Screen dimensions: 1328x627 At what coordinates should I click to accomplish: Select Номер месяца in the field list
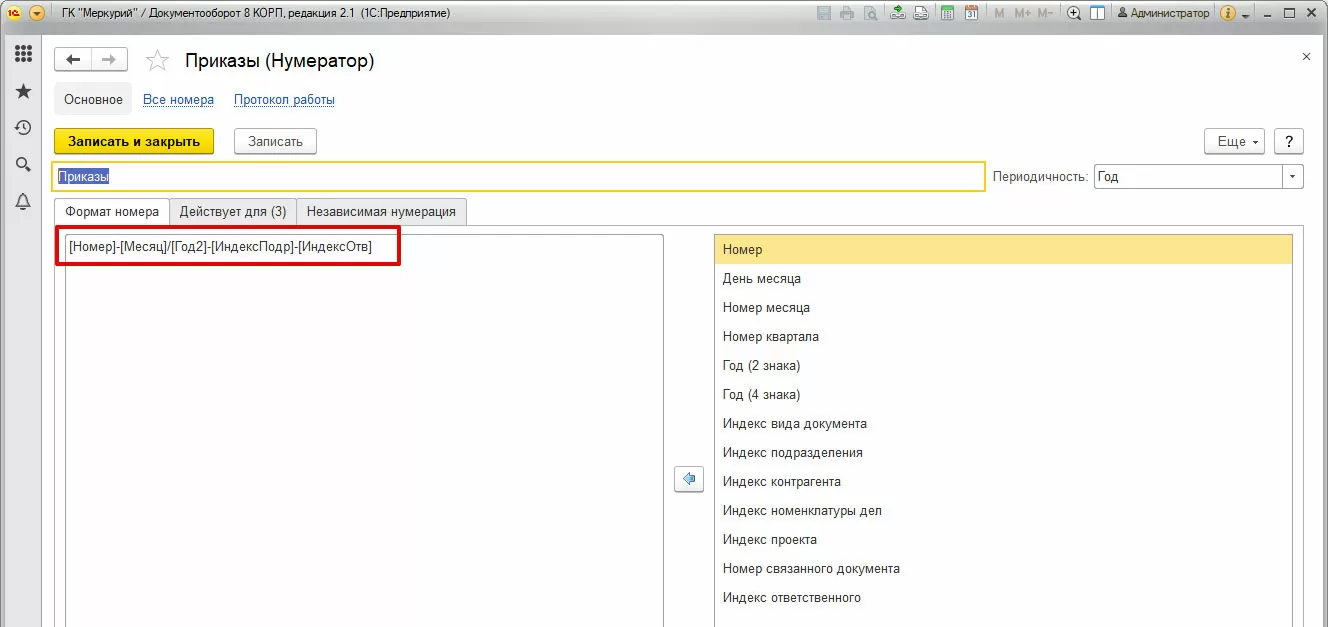1003,308
